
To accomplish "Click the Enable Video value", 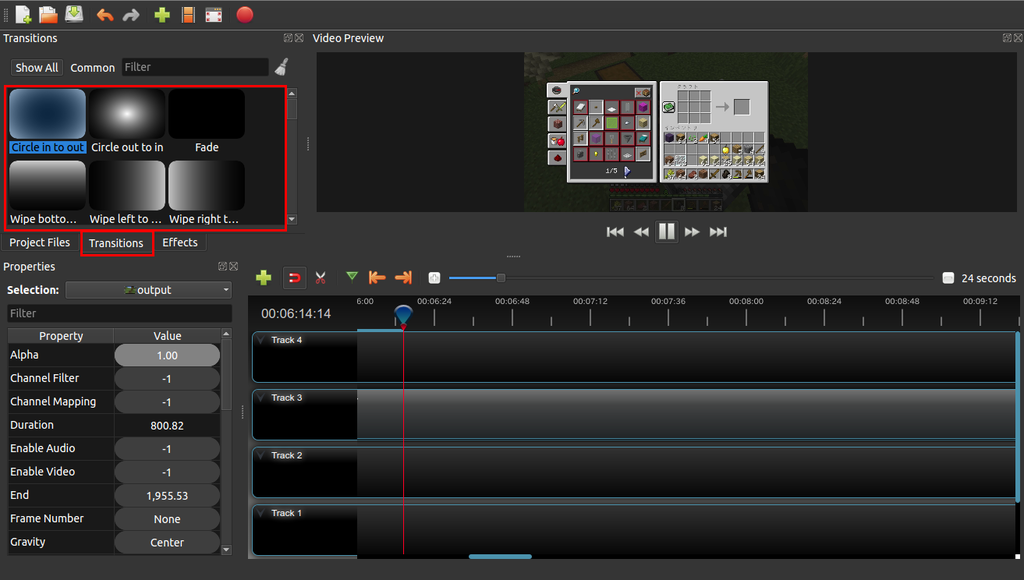I will (x=167, y=472).
